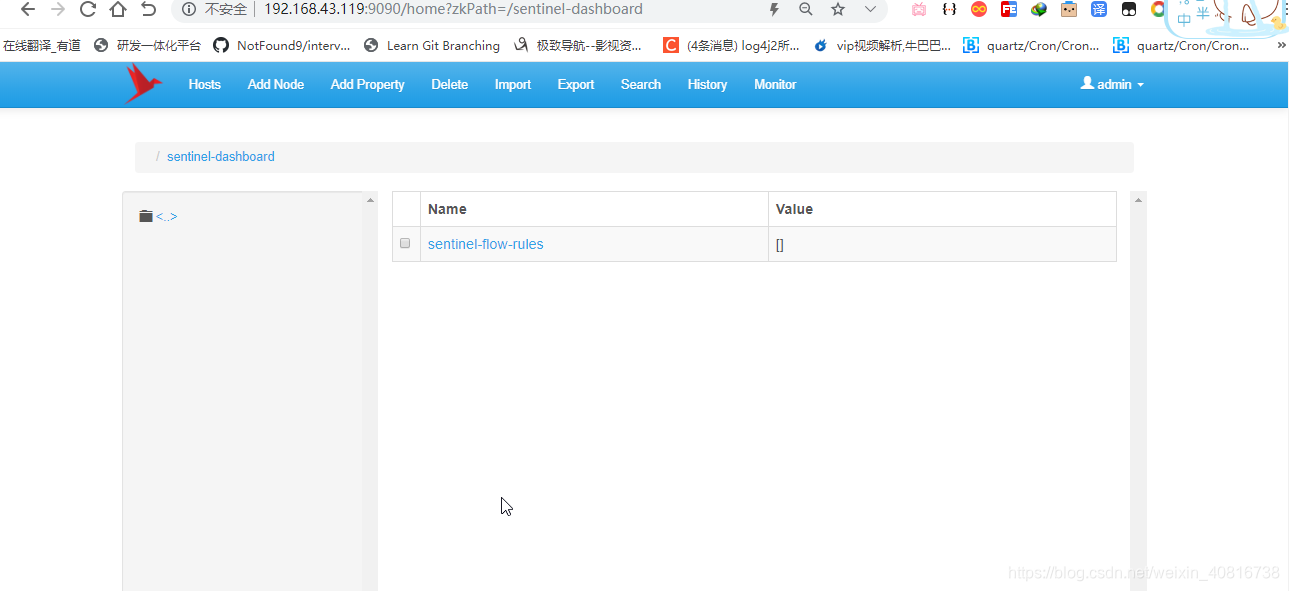Click the Name column header
Screen dimensions: 1289x591
(594, 209)
